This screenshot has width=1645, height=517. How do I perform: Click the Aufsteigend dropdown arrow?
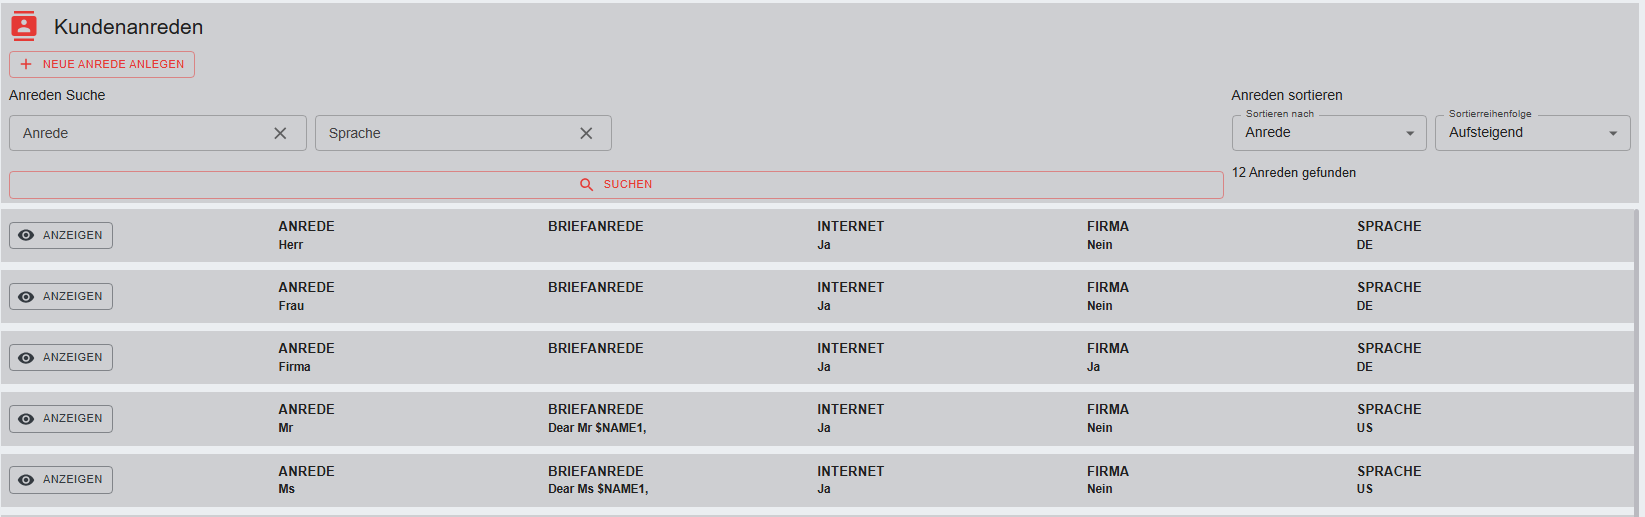coord(1612,134)
